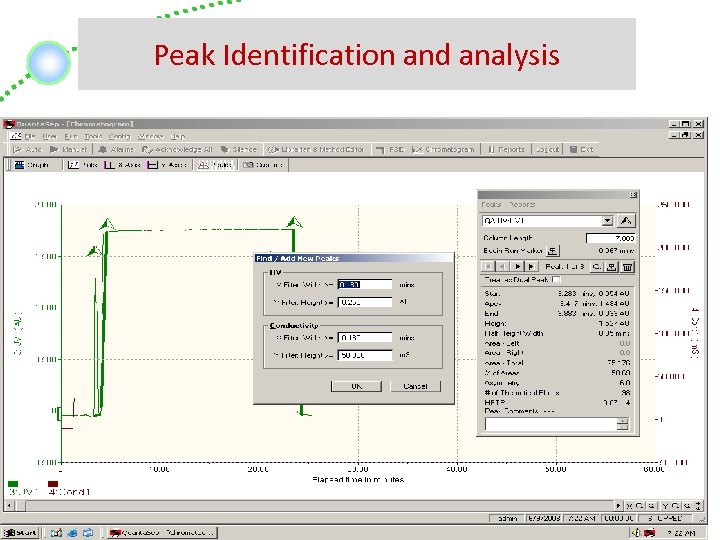The height and width of the screenshot is (540, 720).
Task: Open the Reports menu in peak panel
Action: (522, 204)
